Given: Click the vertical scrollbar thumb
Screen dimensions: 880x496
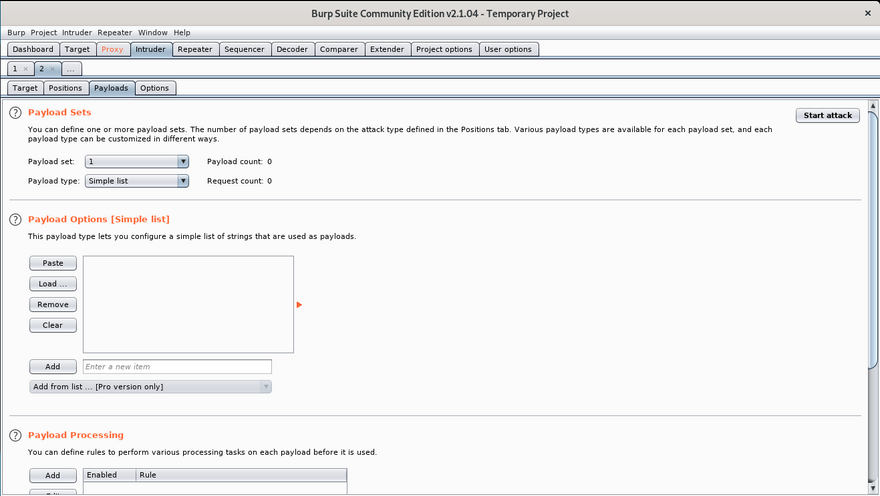Looking at the screenshot, I should pyautogui.click(x=873, y=240).
